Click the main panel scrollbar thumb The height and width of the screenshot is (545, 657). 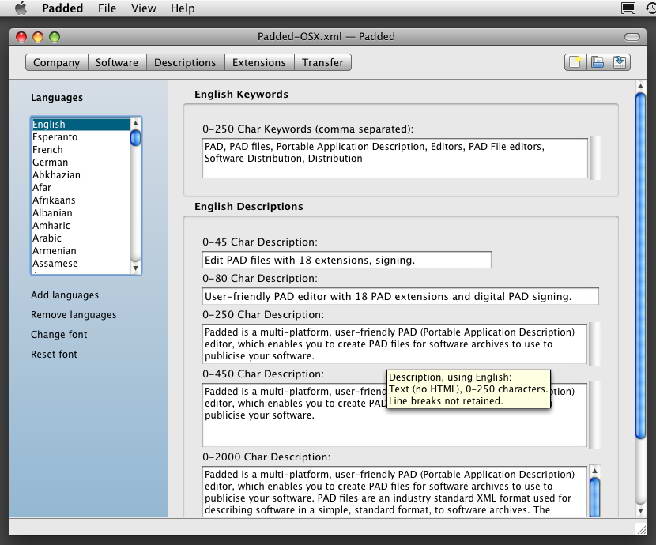640,266
